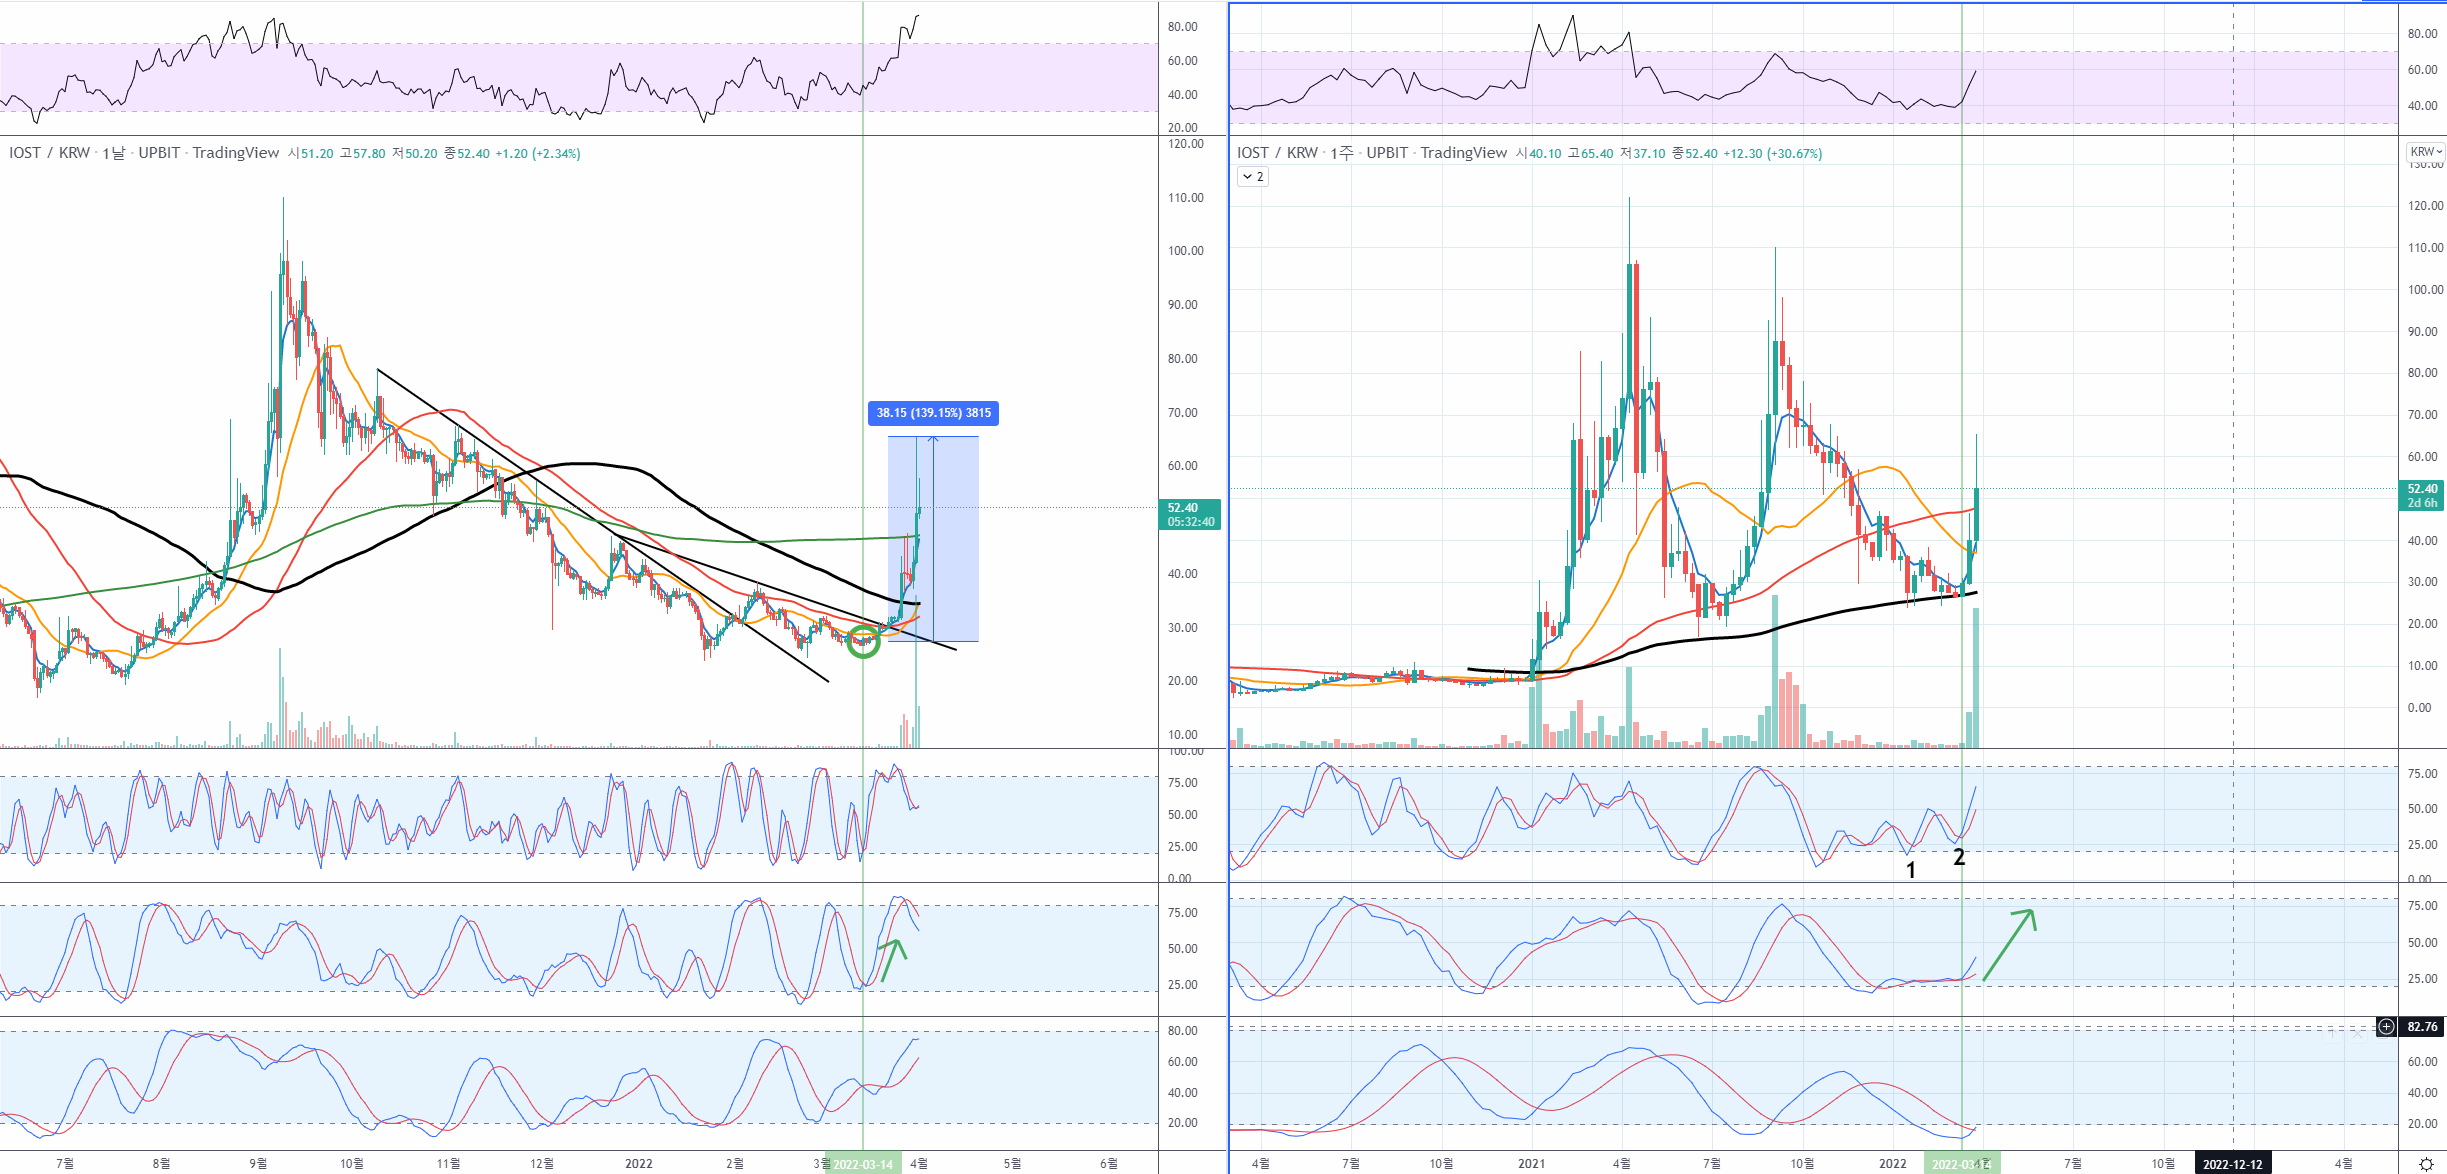Click the 52.40 countdown price label on daily axis
The image size is (2447, 1174).
click(1189, 514)
